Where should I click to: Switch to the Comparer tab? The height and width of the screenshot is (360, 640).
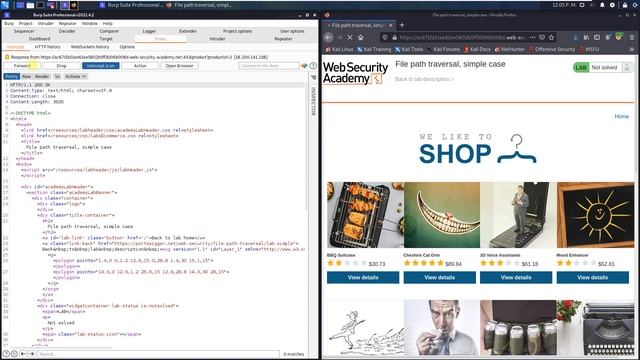[x=109, y=31]
